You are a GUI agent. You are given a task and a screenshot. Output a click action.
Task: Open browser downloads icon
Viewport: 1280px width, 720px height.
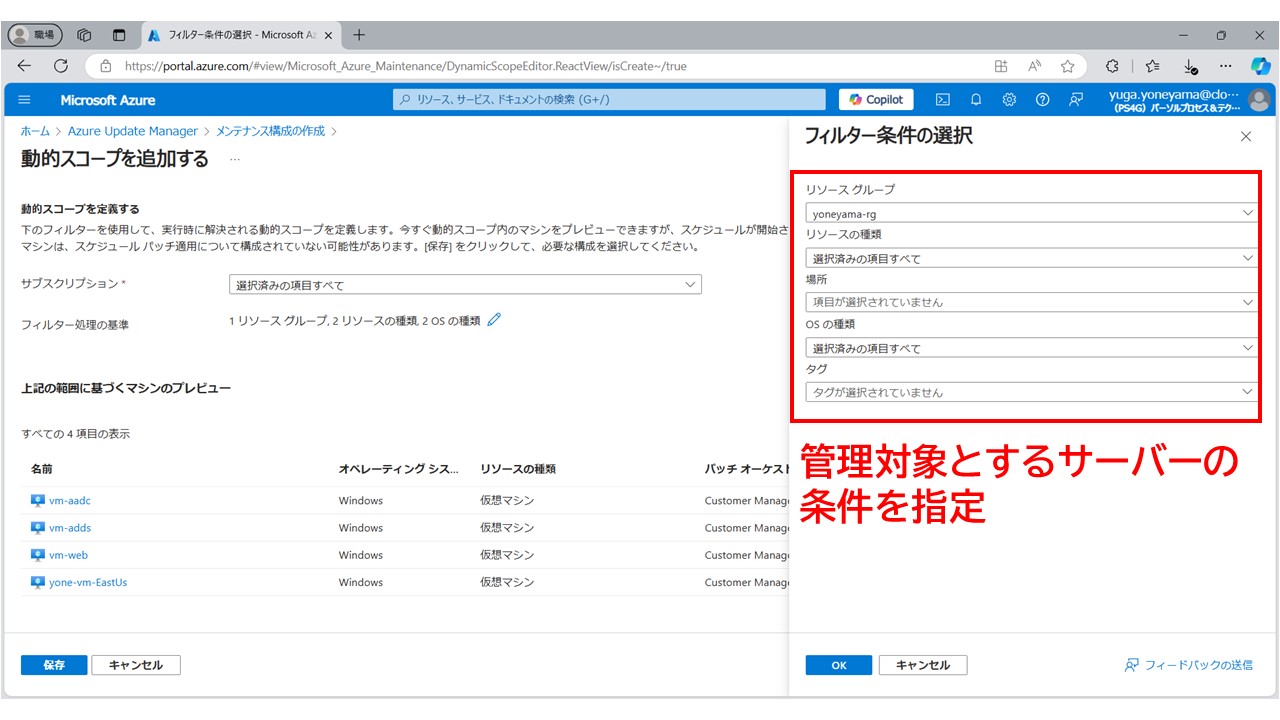click(x=1190, y=66)
